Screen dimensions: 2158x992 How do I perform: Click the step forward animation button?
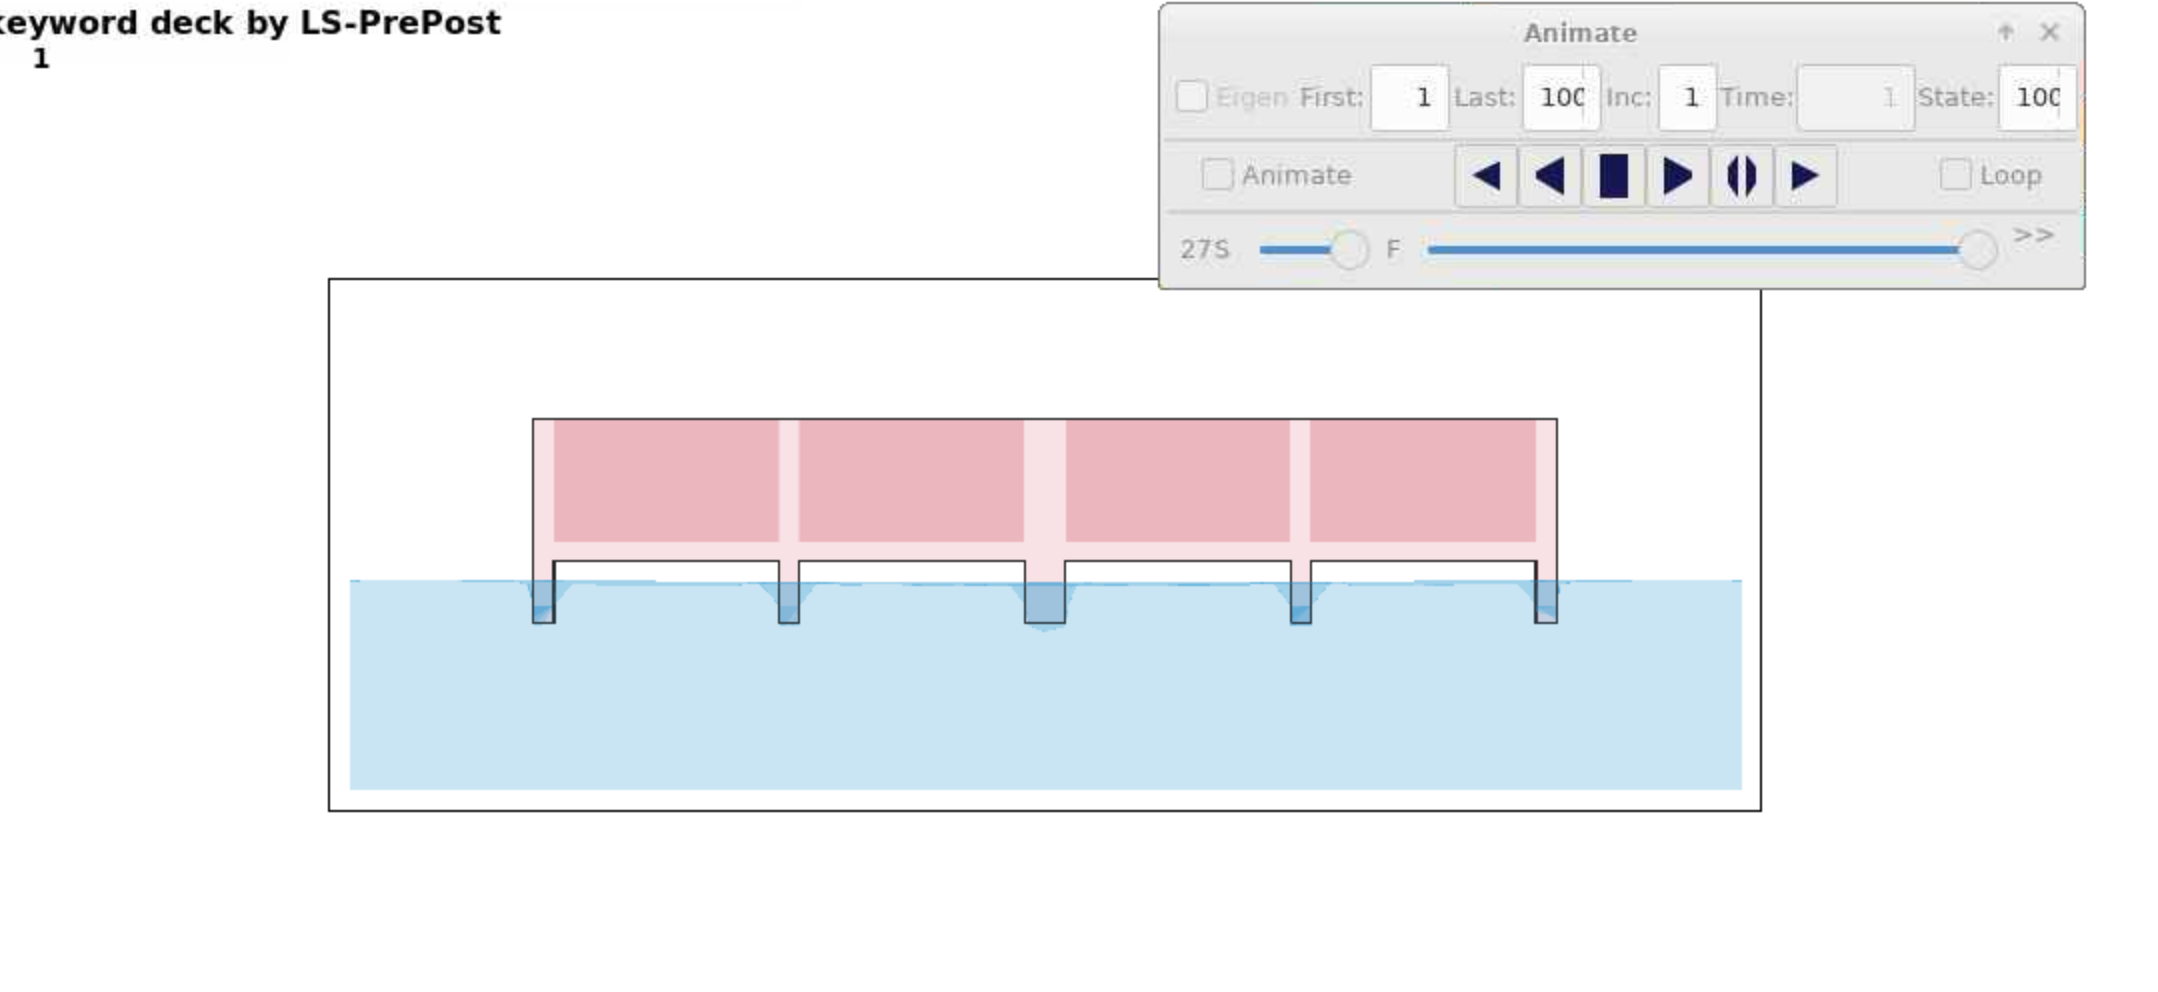1805,177
